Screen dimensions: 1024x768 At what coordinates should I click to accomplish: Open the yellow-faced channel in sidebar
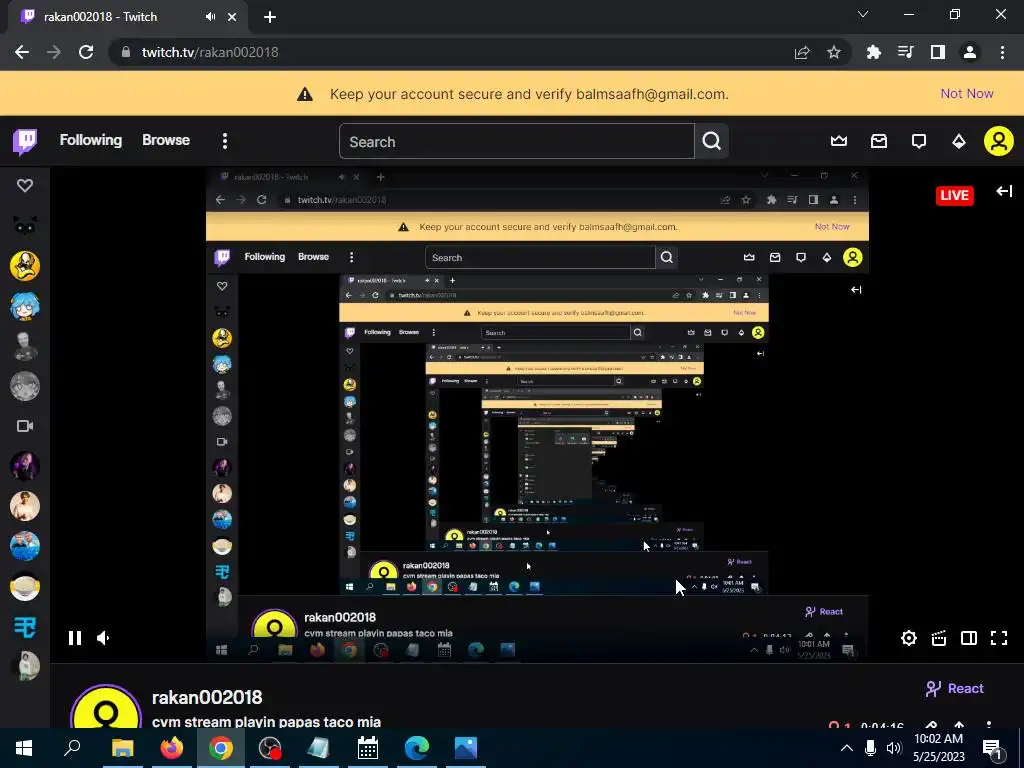click(x=25, y=266)
